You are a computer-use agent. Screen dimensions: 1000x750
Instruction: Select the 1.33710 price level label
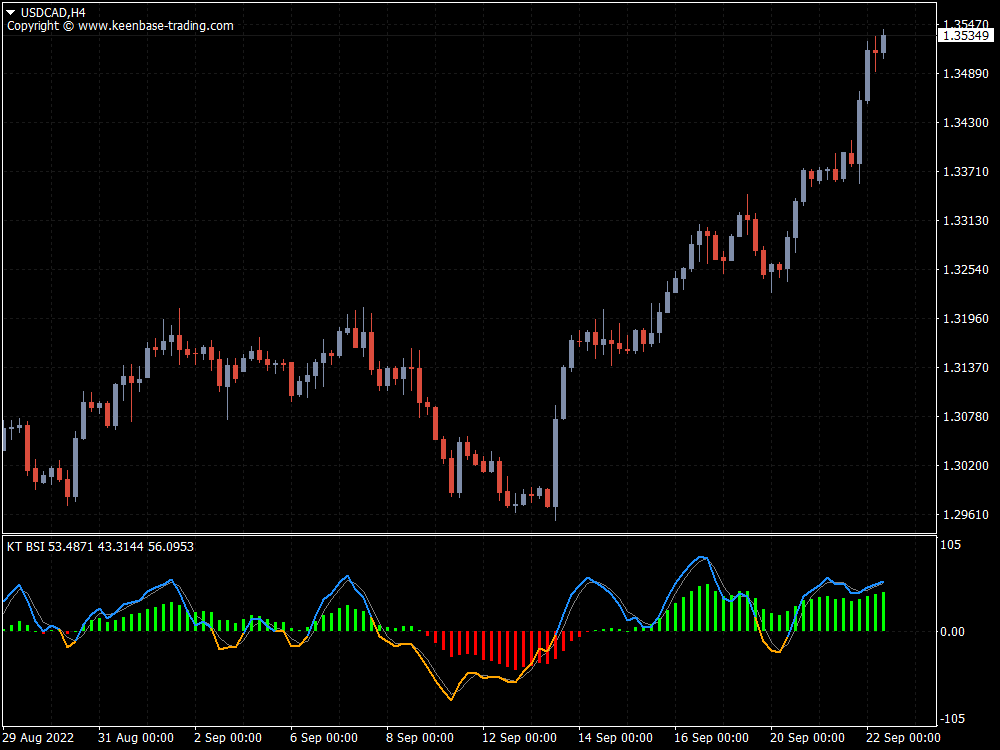coord(966,172)
